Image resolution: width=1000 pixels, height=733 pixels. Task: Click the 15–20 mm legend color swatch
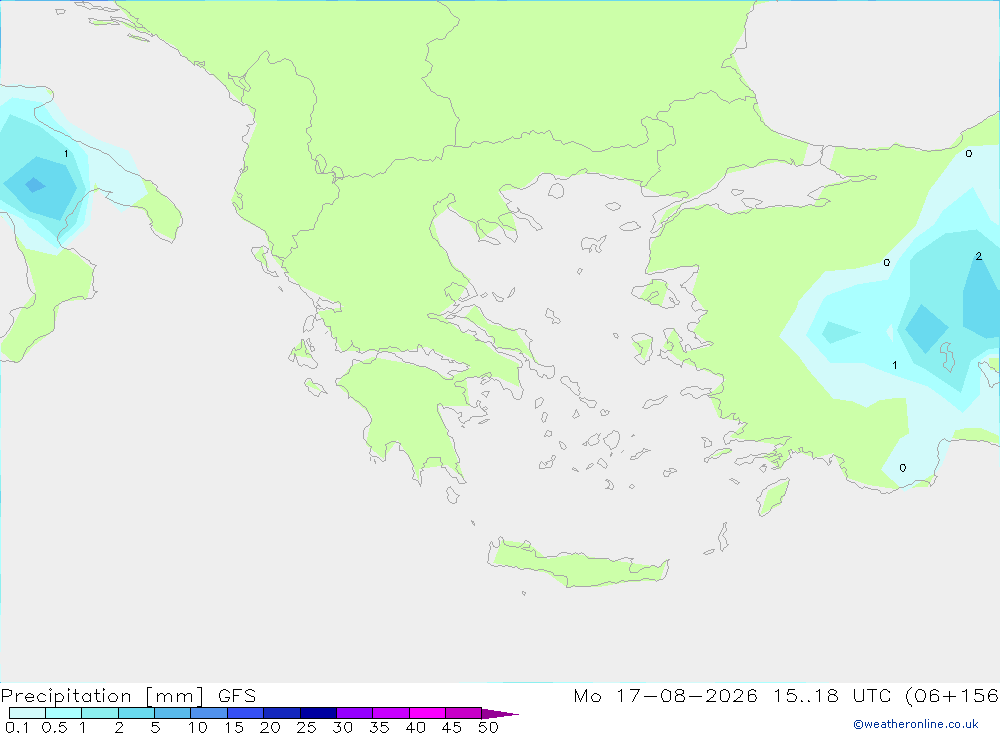pos(246,713)
